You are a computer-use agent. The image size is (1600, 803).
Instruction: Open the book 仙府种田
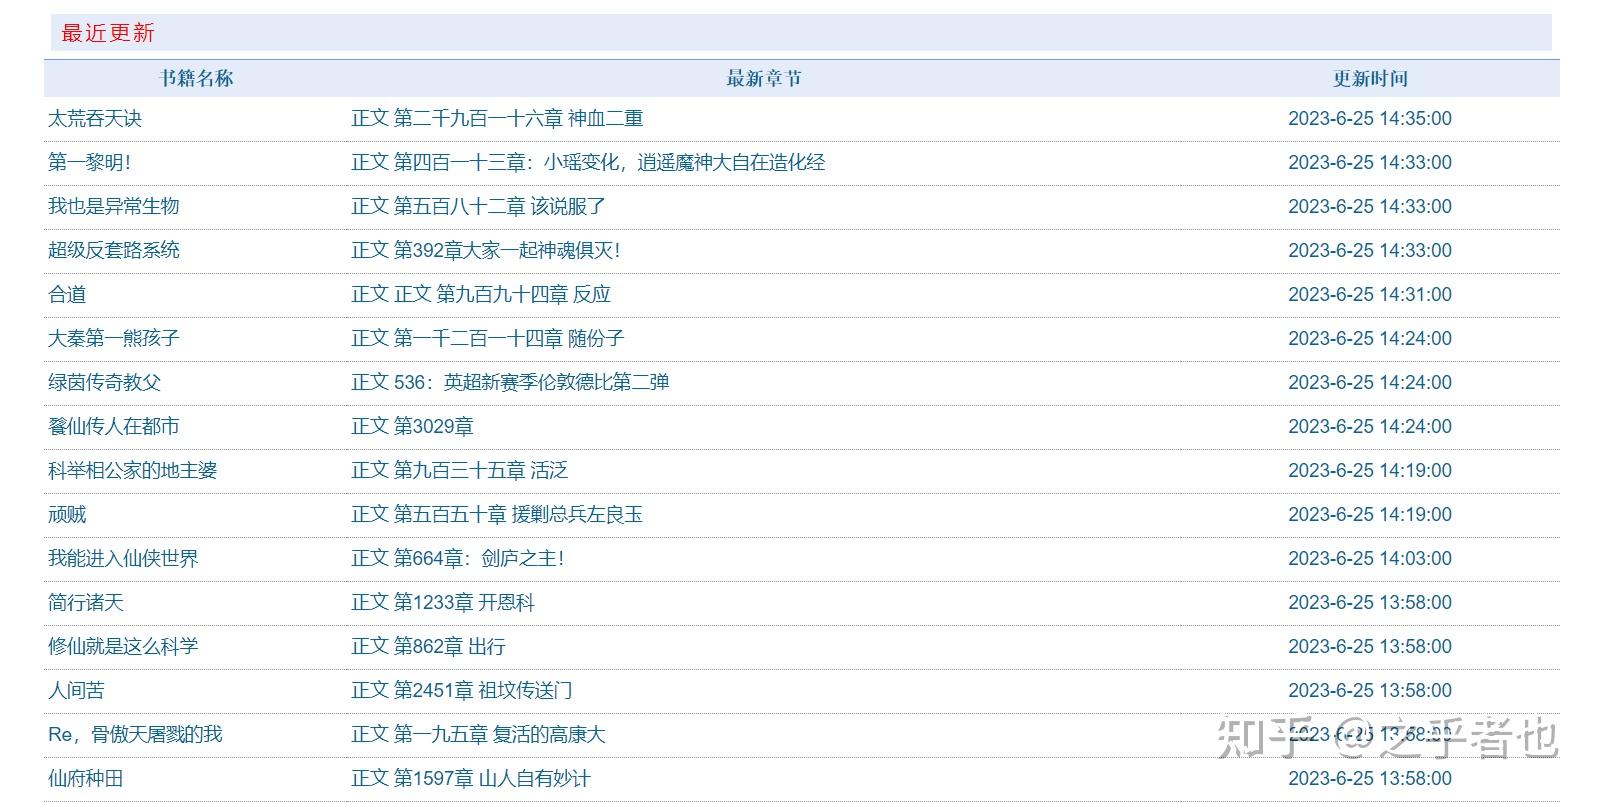[x=86, y=778]
